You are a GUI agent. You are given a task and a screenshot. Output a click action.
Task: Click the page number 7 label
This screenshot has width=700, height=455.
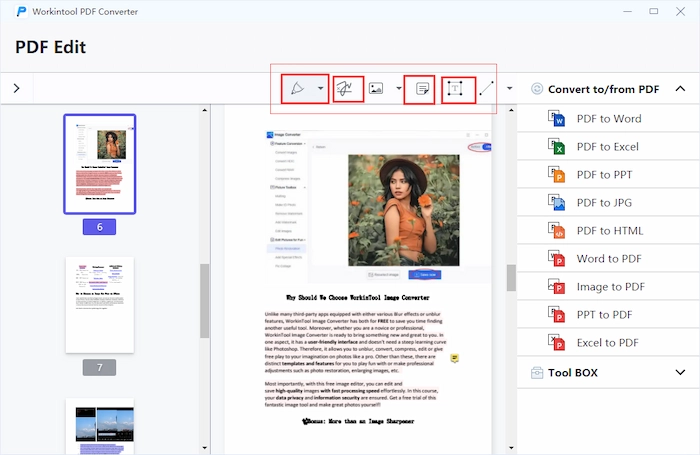point(99,367)
